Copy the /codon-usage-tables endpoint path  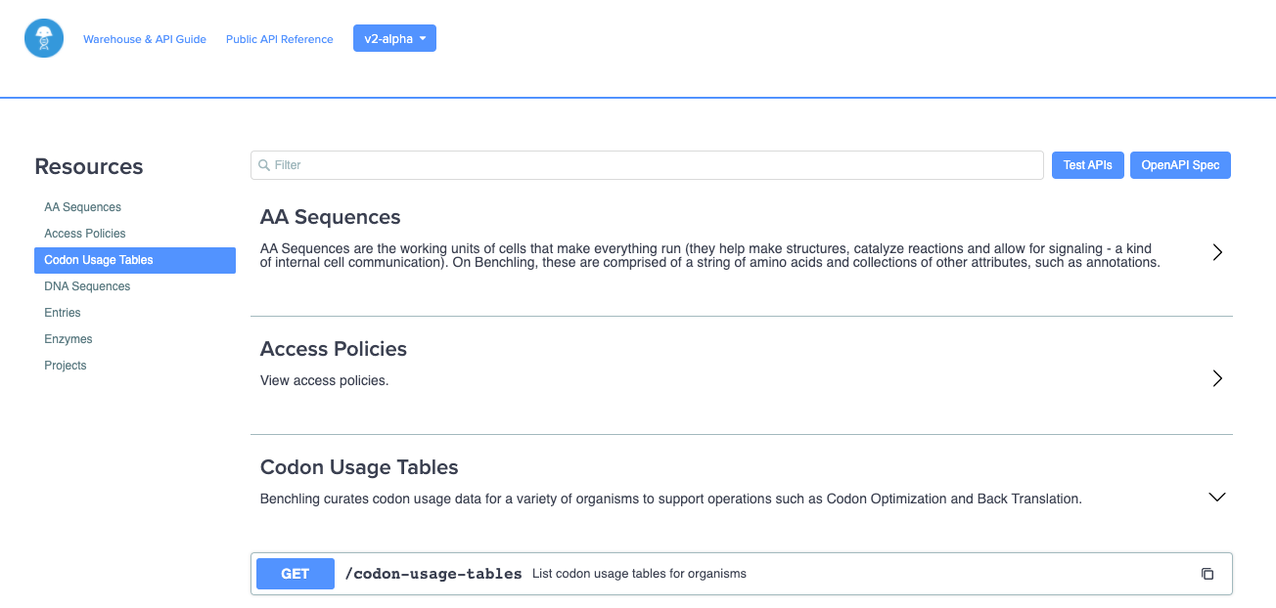coord(1207,574)
